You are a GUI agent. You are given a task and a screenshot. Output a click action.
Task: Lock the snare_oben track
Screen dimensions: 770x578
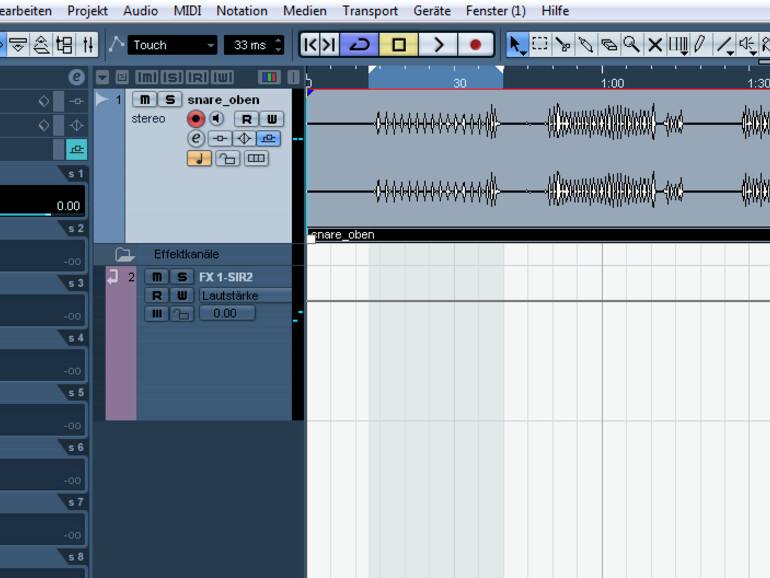(227, 159)
